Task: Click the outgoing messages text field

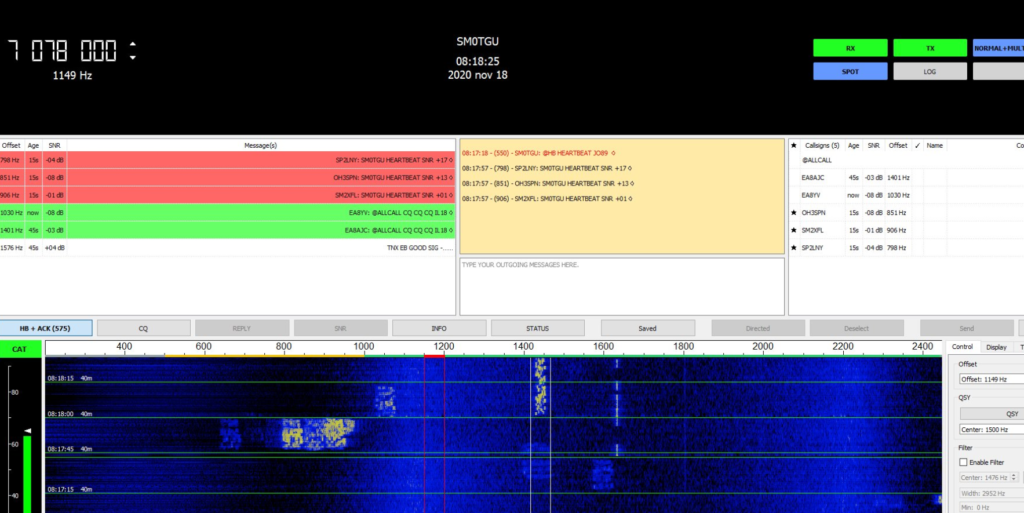Action: point(622,287)
